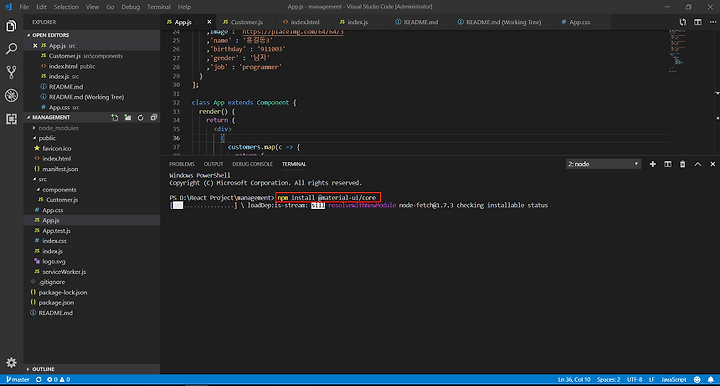Image resolution: width=720 pixels, height=386 pixels.
Task: Open the Explorer view in activity bar
Action: [x=11, y=26]
